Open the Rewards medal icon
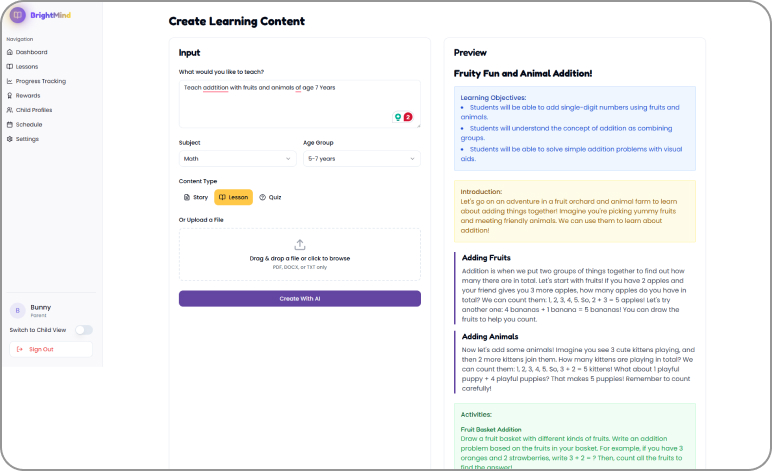Image resolution: width=772 pixels, height=471 pixels. tap(9, 95)
